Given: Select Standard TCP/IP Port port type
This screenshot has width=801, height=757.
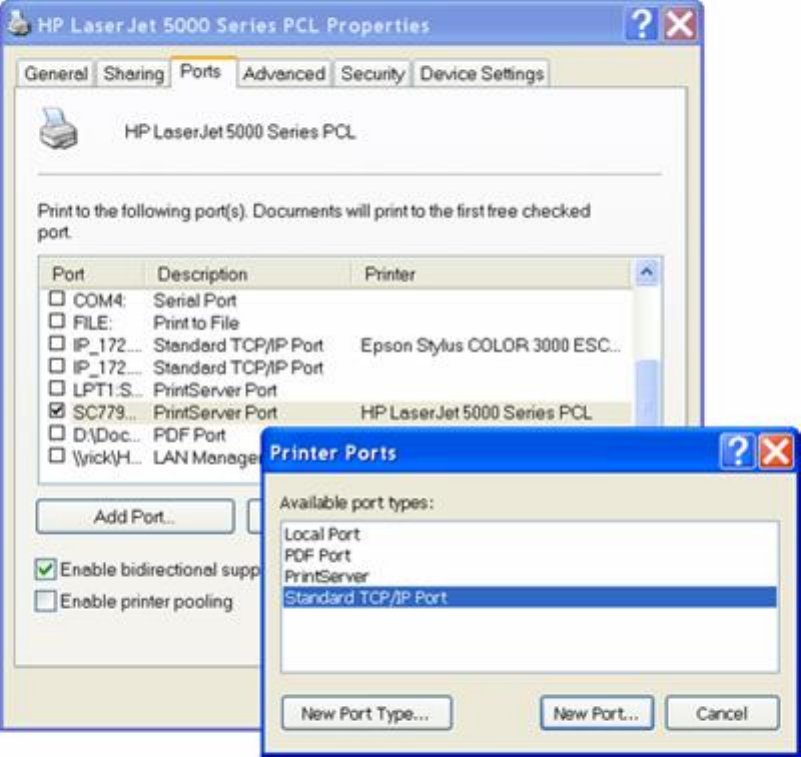Looking at the screenshot, I should click(x=530, y=598).
